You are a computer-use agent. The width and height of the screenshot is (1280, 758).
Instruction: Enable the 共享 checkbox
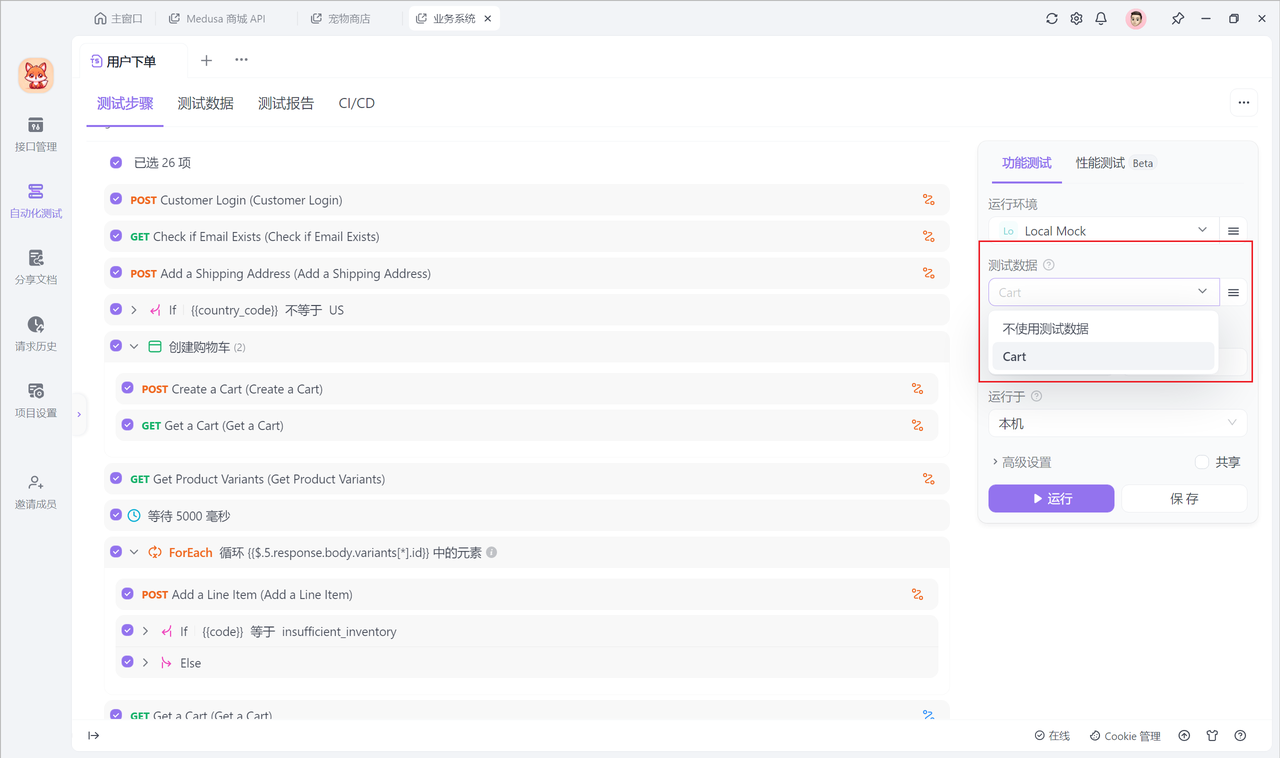[1202, 462]
